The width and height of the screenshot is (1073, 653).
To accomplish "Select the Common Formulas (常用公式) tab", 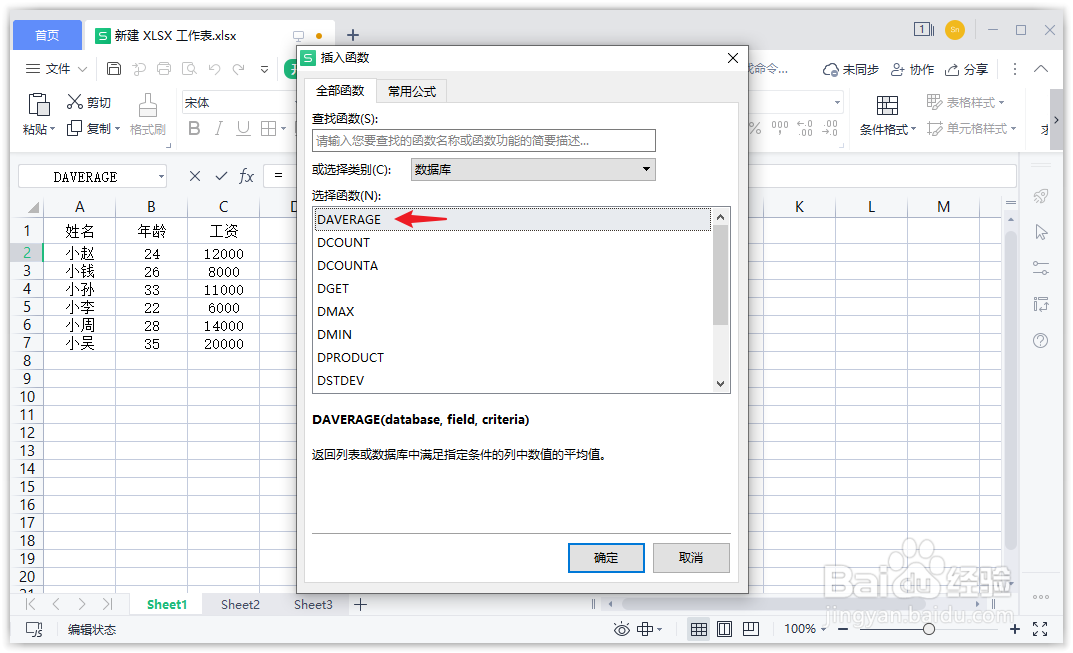I will pyautogui.click(x=412, y=91).
